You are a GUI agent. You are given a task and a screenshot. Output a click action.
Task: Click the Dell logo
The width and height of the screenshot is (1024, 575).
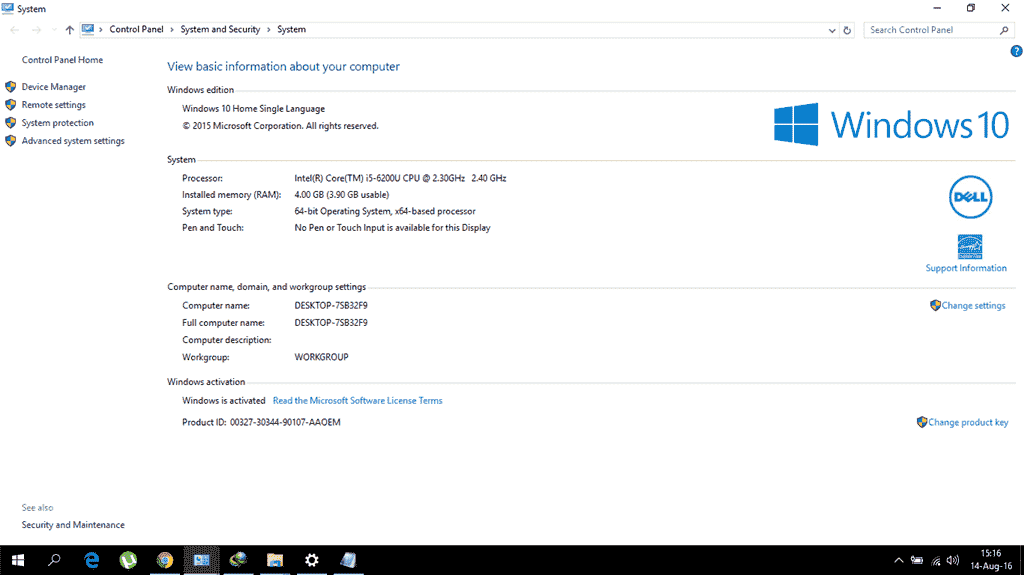(x=970, y=197)
